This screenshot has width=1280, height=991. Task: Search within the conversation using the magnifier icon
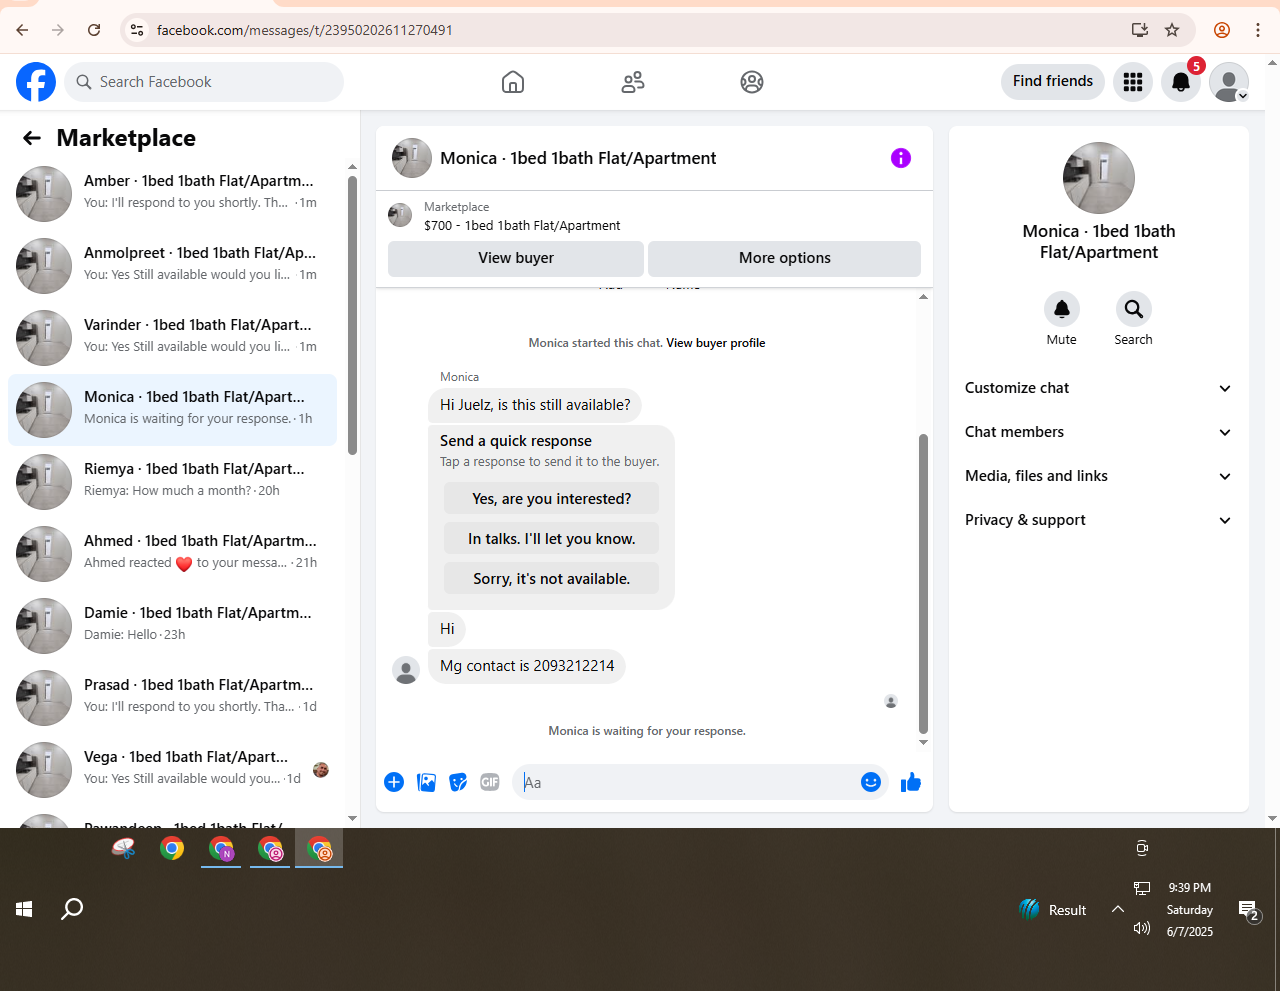click(1133, 309)
